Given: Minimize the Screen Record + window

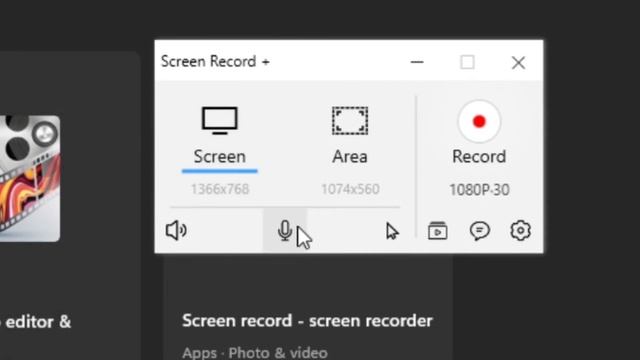Looking at the screenshot, I should click(417, 62).
